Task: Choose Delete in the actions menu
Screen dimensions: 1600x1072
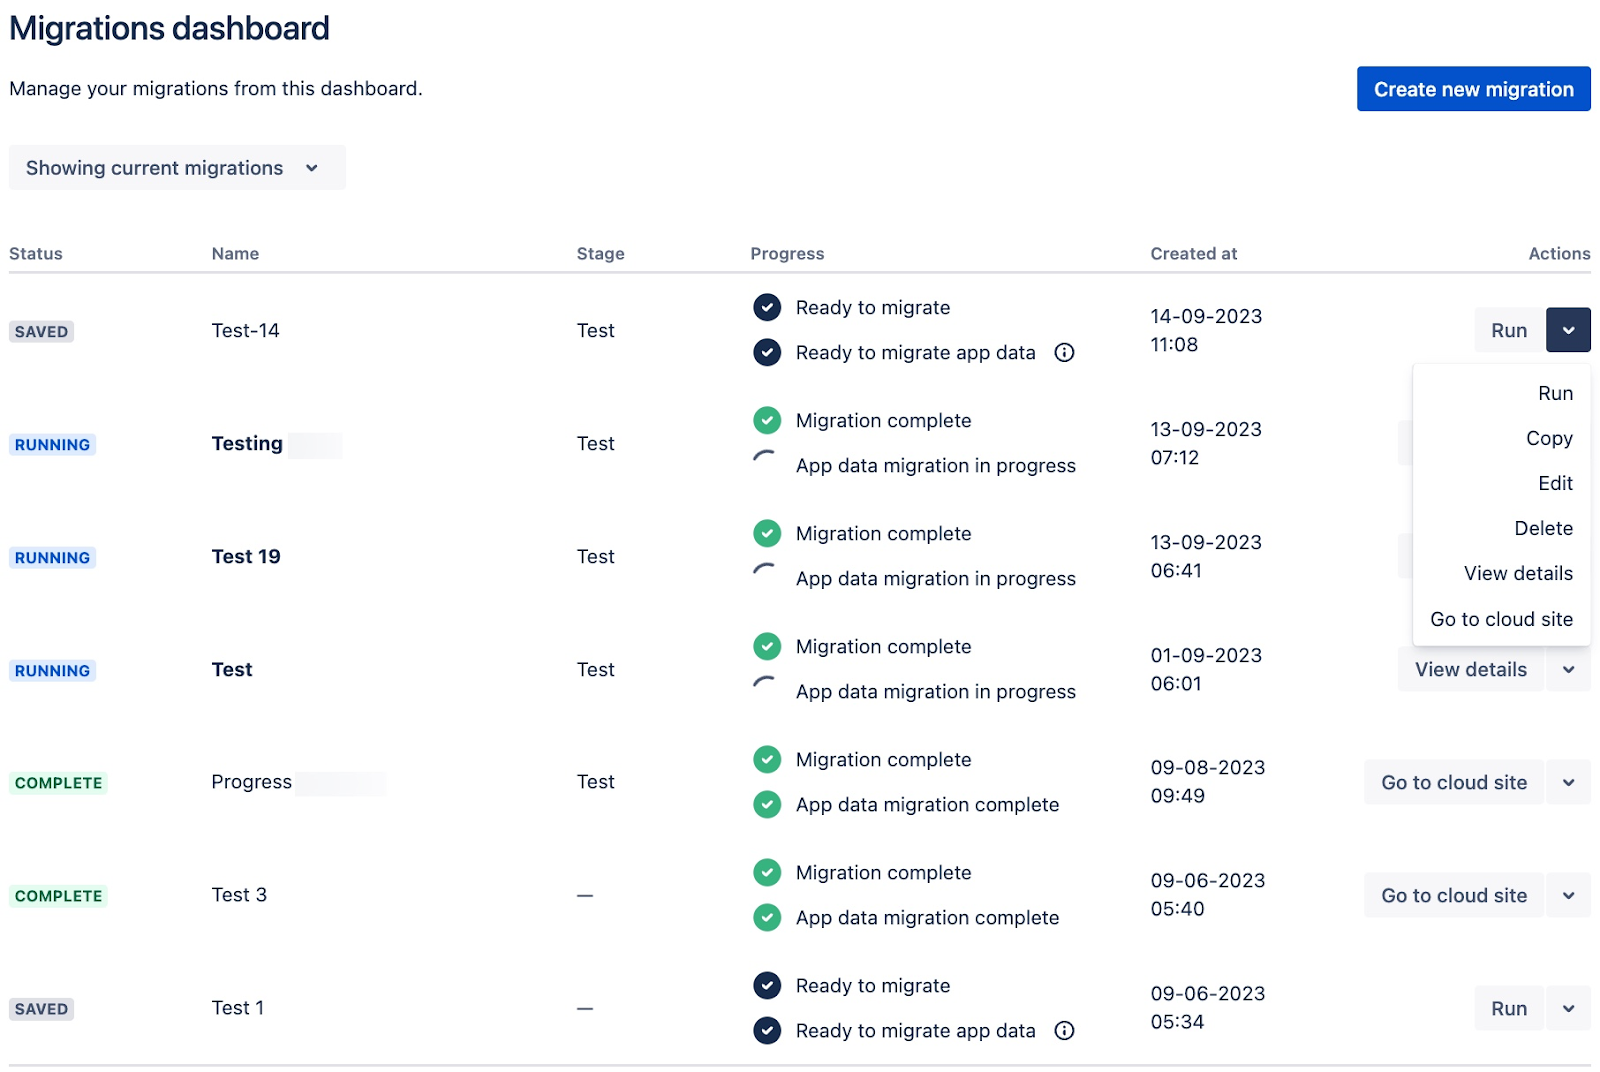Action: point(1543,528)
